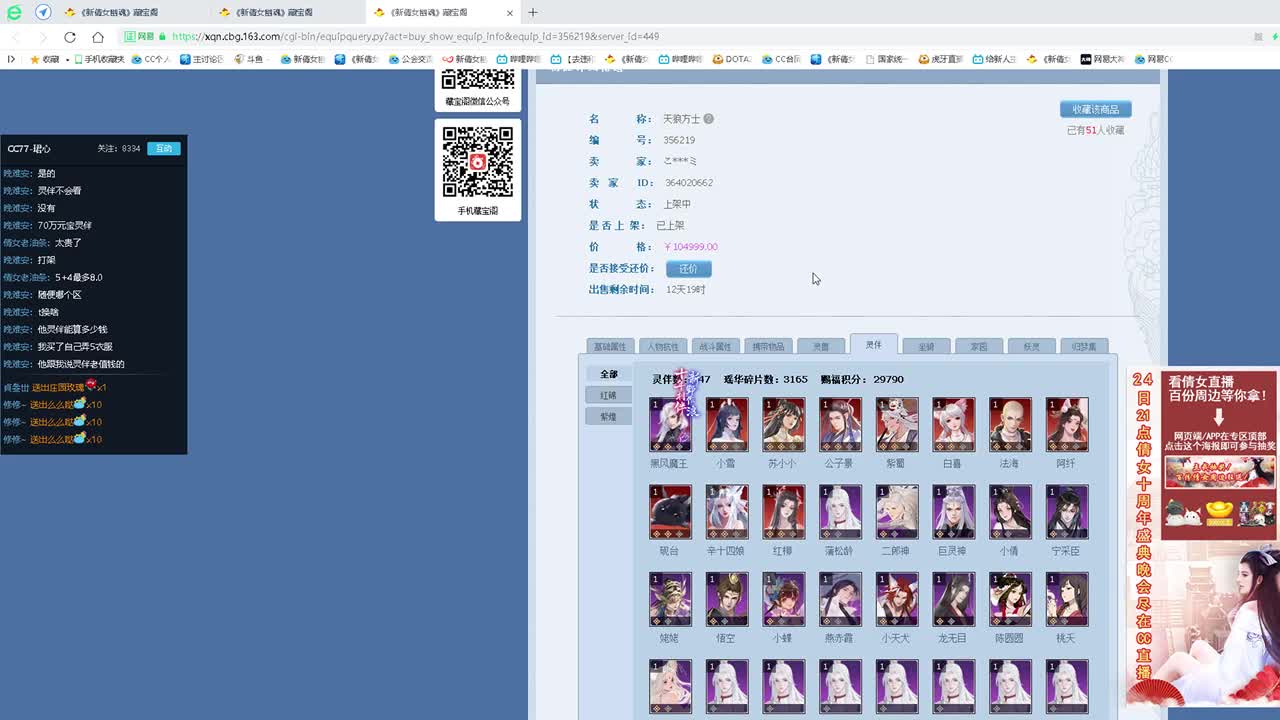The height and width of the screenshot is (720, 1280).
Task: Open the 战斗属性 tab
Action: pyautogui.click(x=715, y=346)
